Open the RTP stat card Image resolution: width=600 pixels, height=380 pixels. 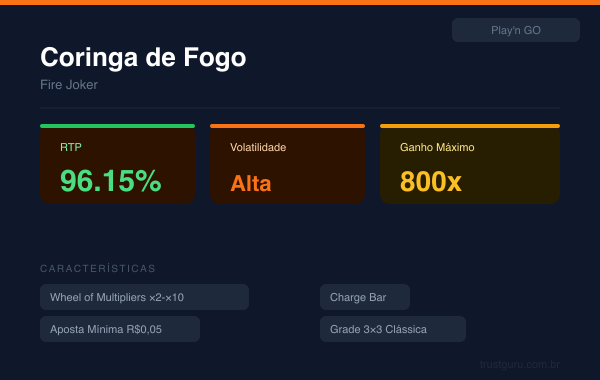pyautogui.click(x=117, y=164)
